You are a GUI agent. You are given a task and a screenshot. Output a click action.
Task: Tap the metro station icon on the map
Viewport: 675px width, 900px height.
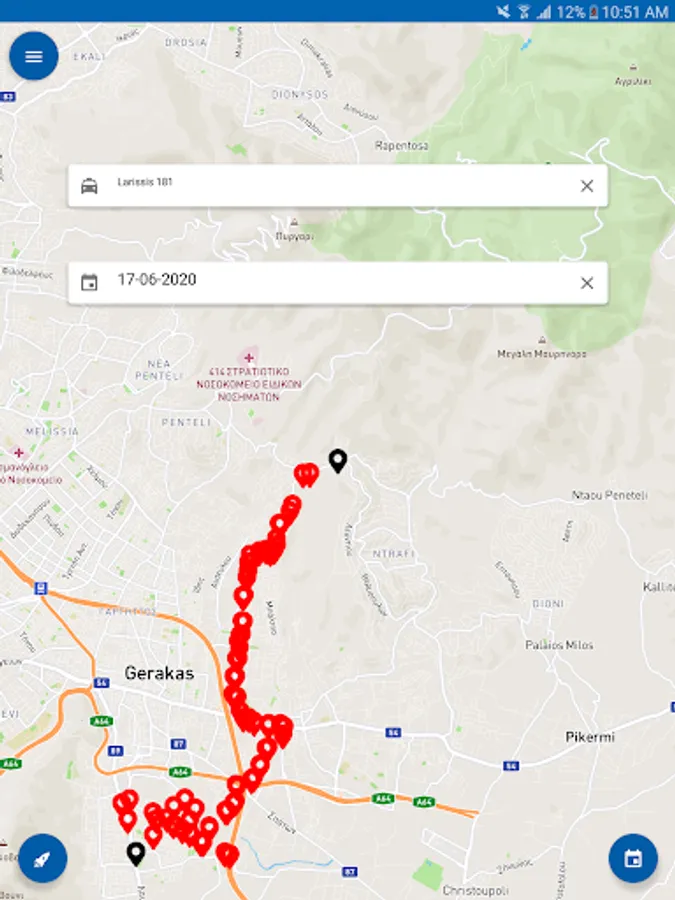pos(40,588)
